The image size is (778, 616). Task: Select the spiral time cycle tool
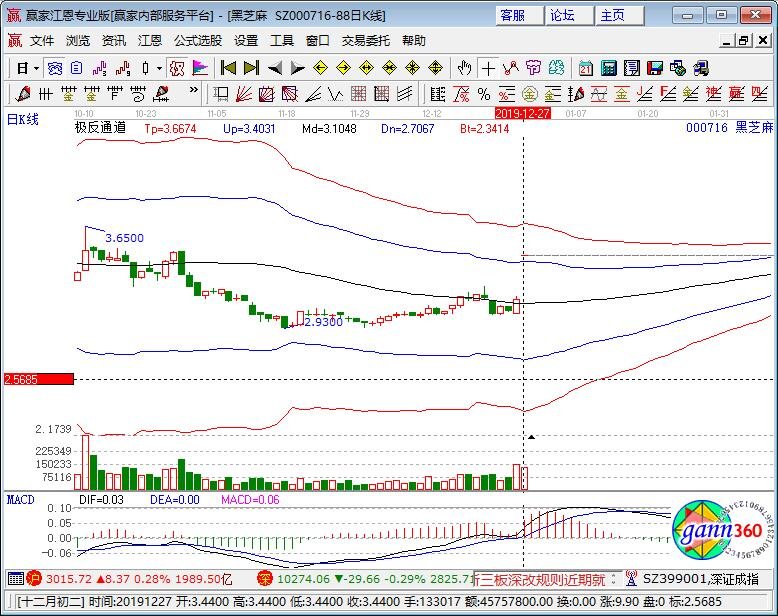(x=138, y=94)
